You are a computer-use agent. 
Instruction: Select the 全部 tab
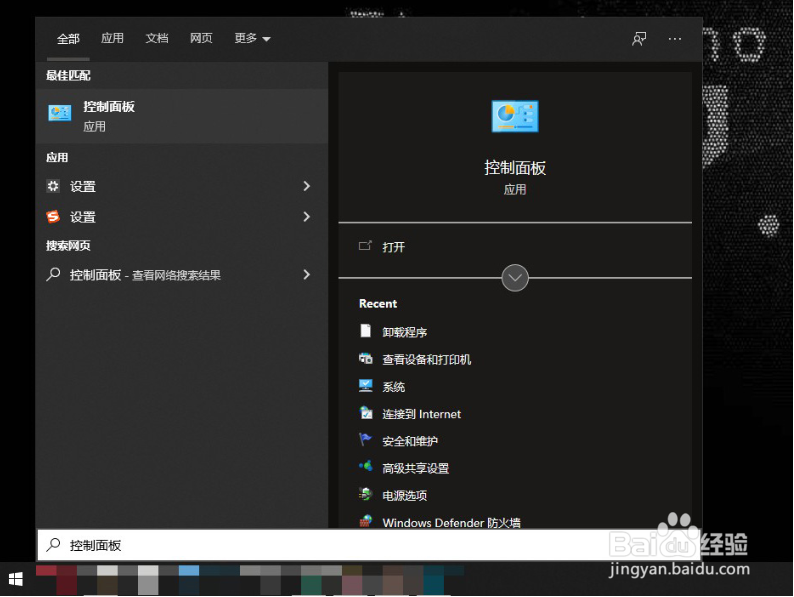68,38
